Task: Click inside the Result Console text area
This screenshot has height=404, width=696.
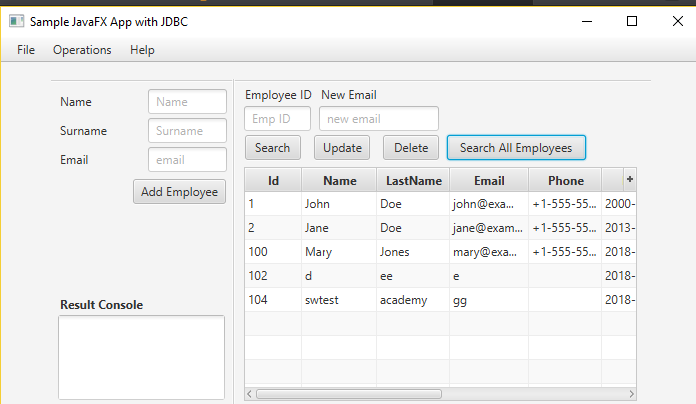Action: [142, 357]
